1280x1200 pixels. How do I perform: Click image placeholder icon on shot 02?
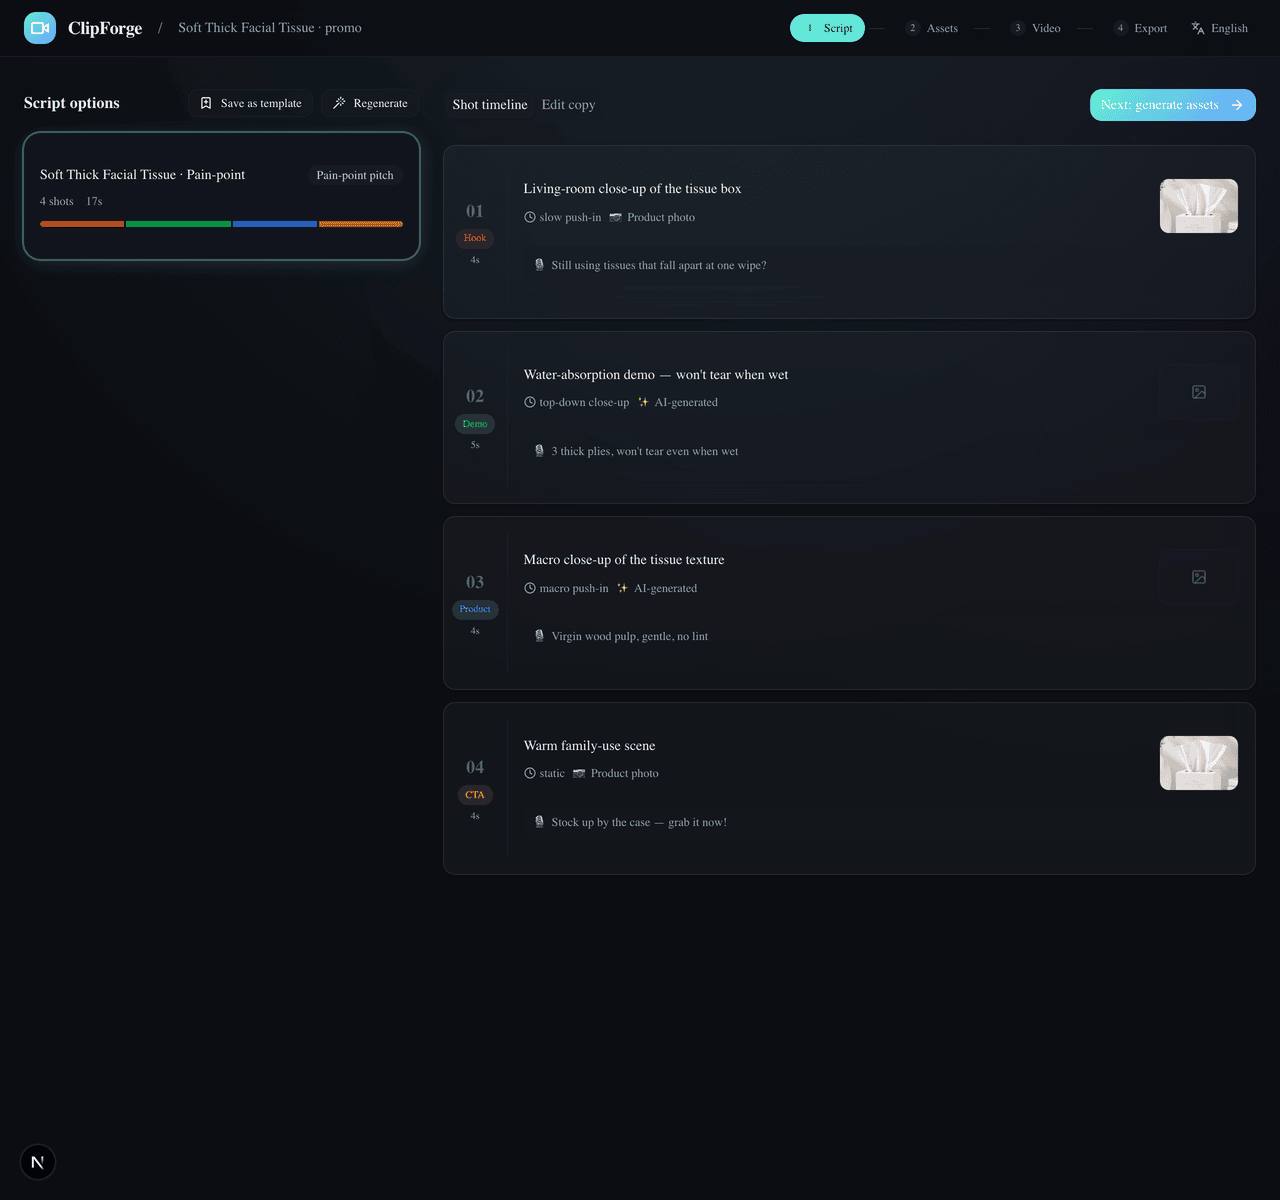(1199, 392)
